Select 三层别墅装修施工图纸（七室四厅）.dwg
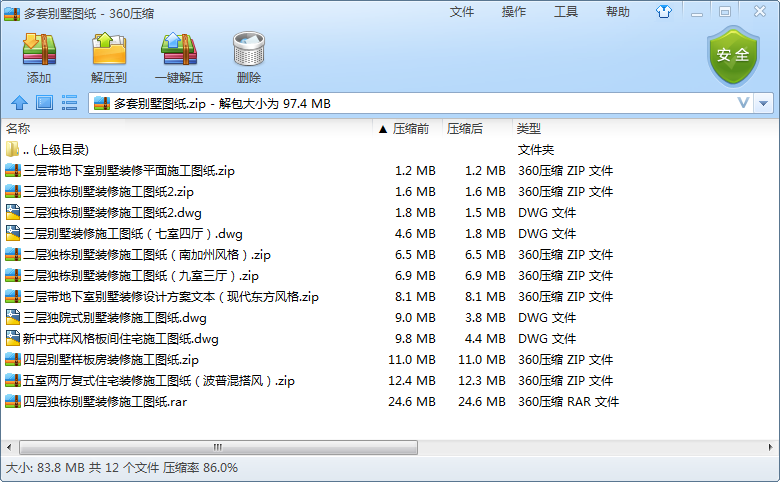Image resolution: width=780 pixels, height=482 pixels. pos(133,233)
